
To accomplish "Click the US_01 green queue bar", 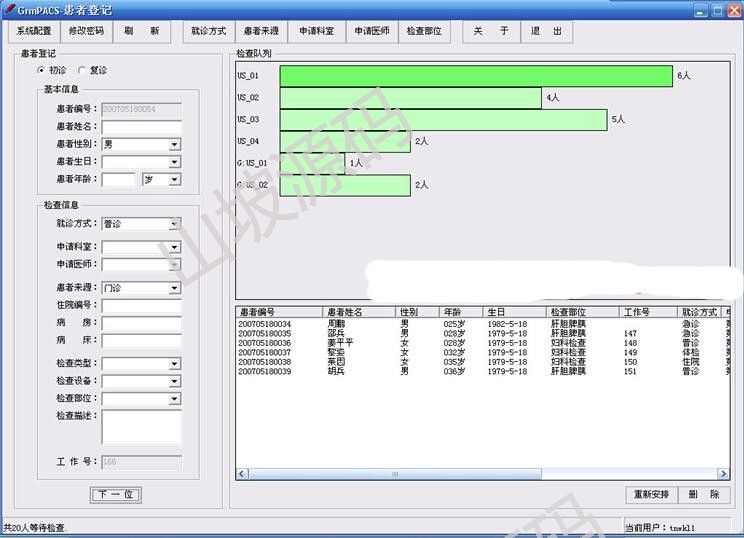I will (x=476, y=76).
